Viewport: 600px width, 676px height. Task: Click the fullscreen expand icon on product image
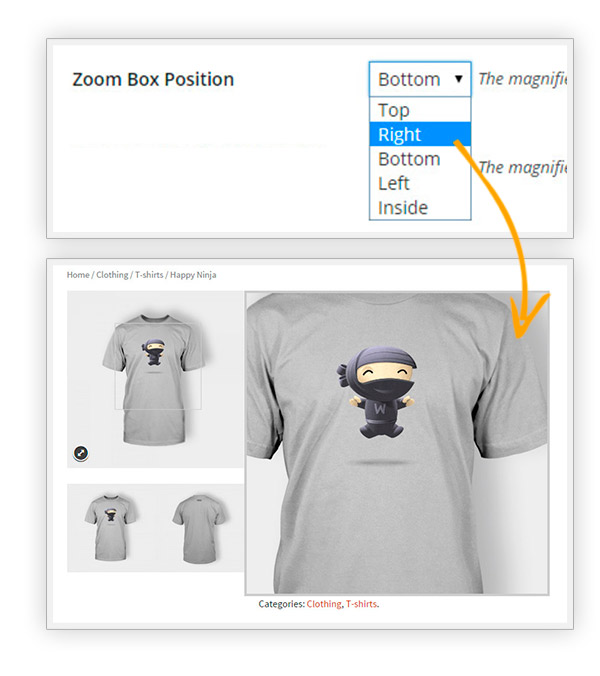(81, 453)
